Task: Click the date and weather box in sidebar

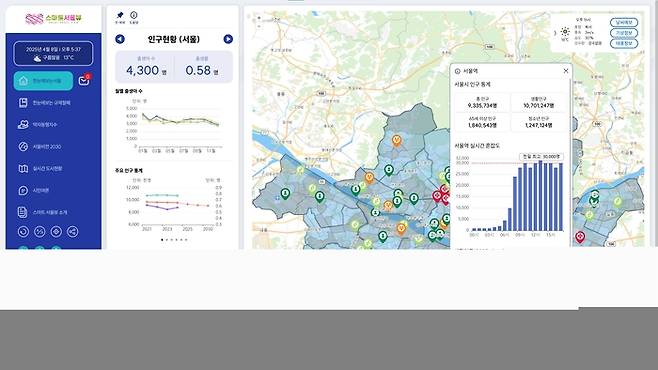Action: [x=53, y=53]
